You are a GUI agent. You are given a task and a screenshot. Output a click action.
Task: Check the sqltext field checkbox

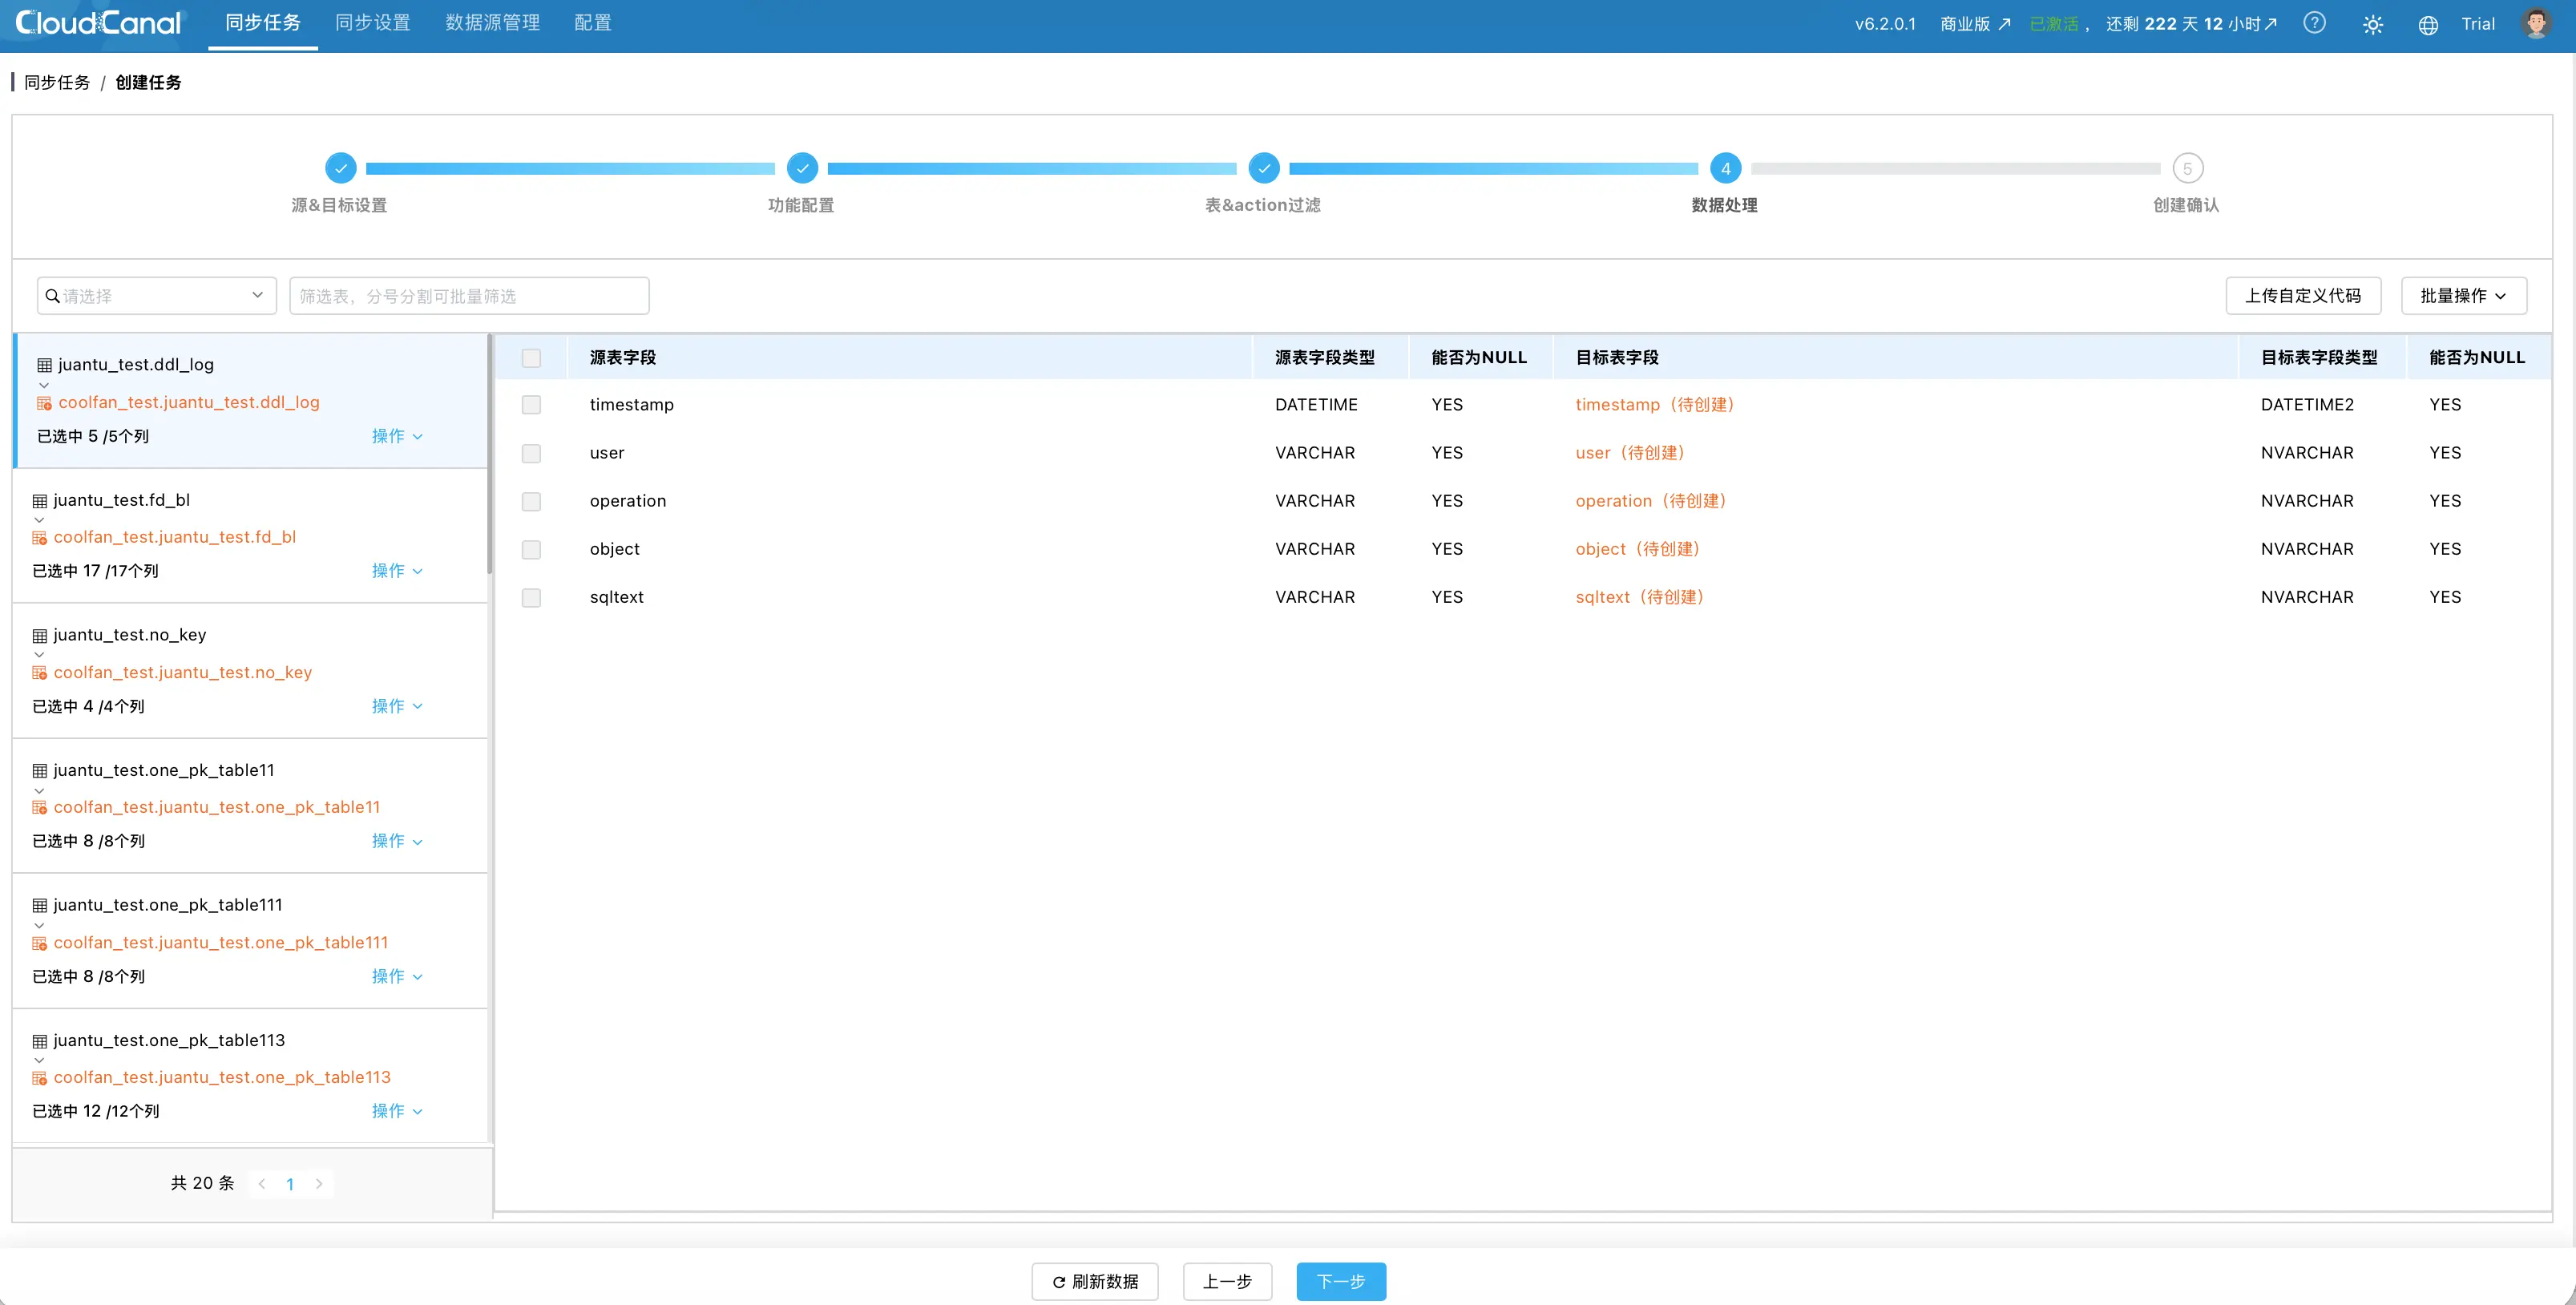(x=531, y=597)
